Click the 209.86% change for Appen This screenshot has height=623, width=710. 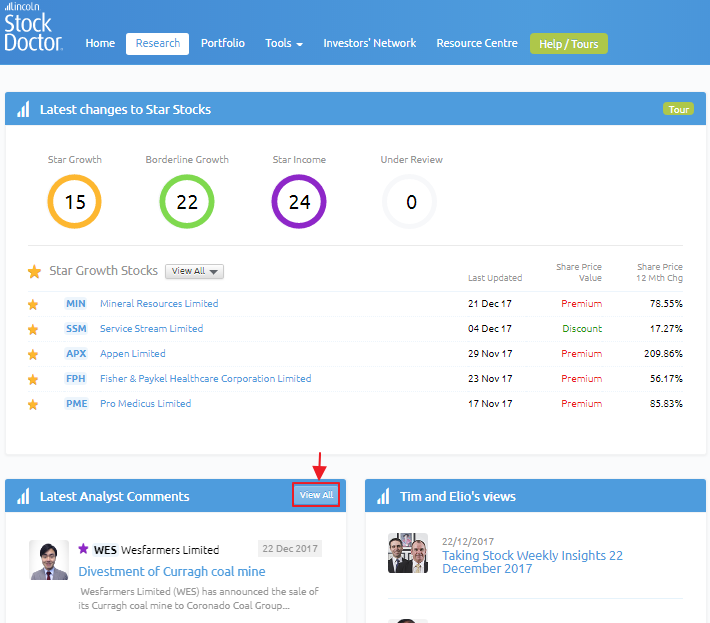(663, 353)
